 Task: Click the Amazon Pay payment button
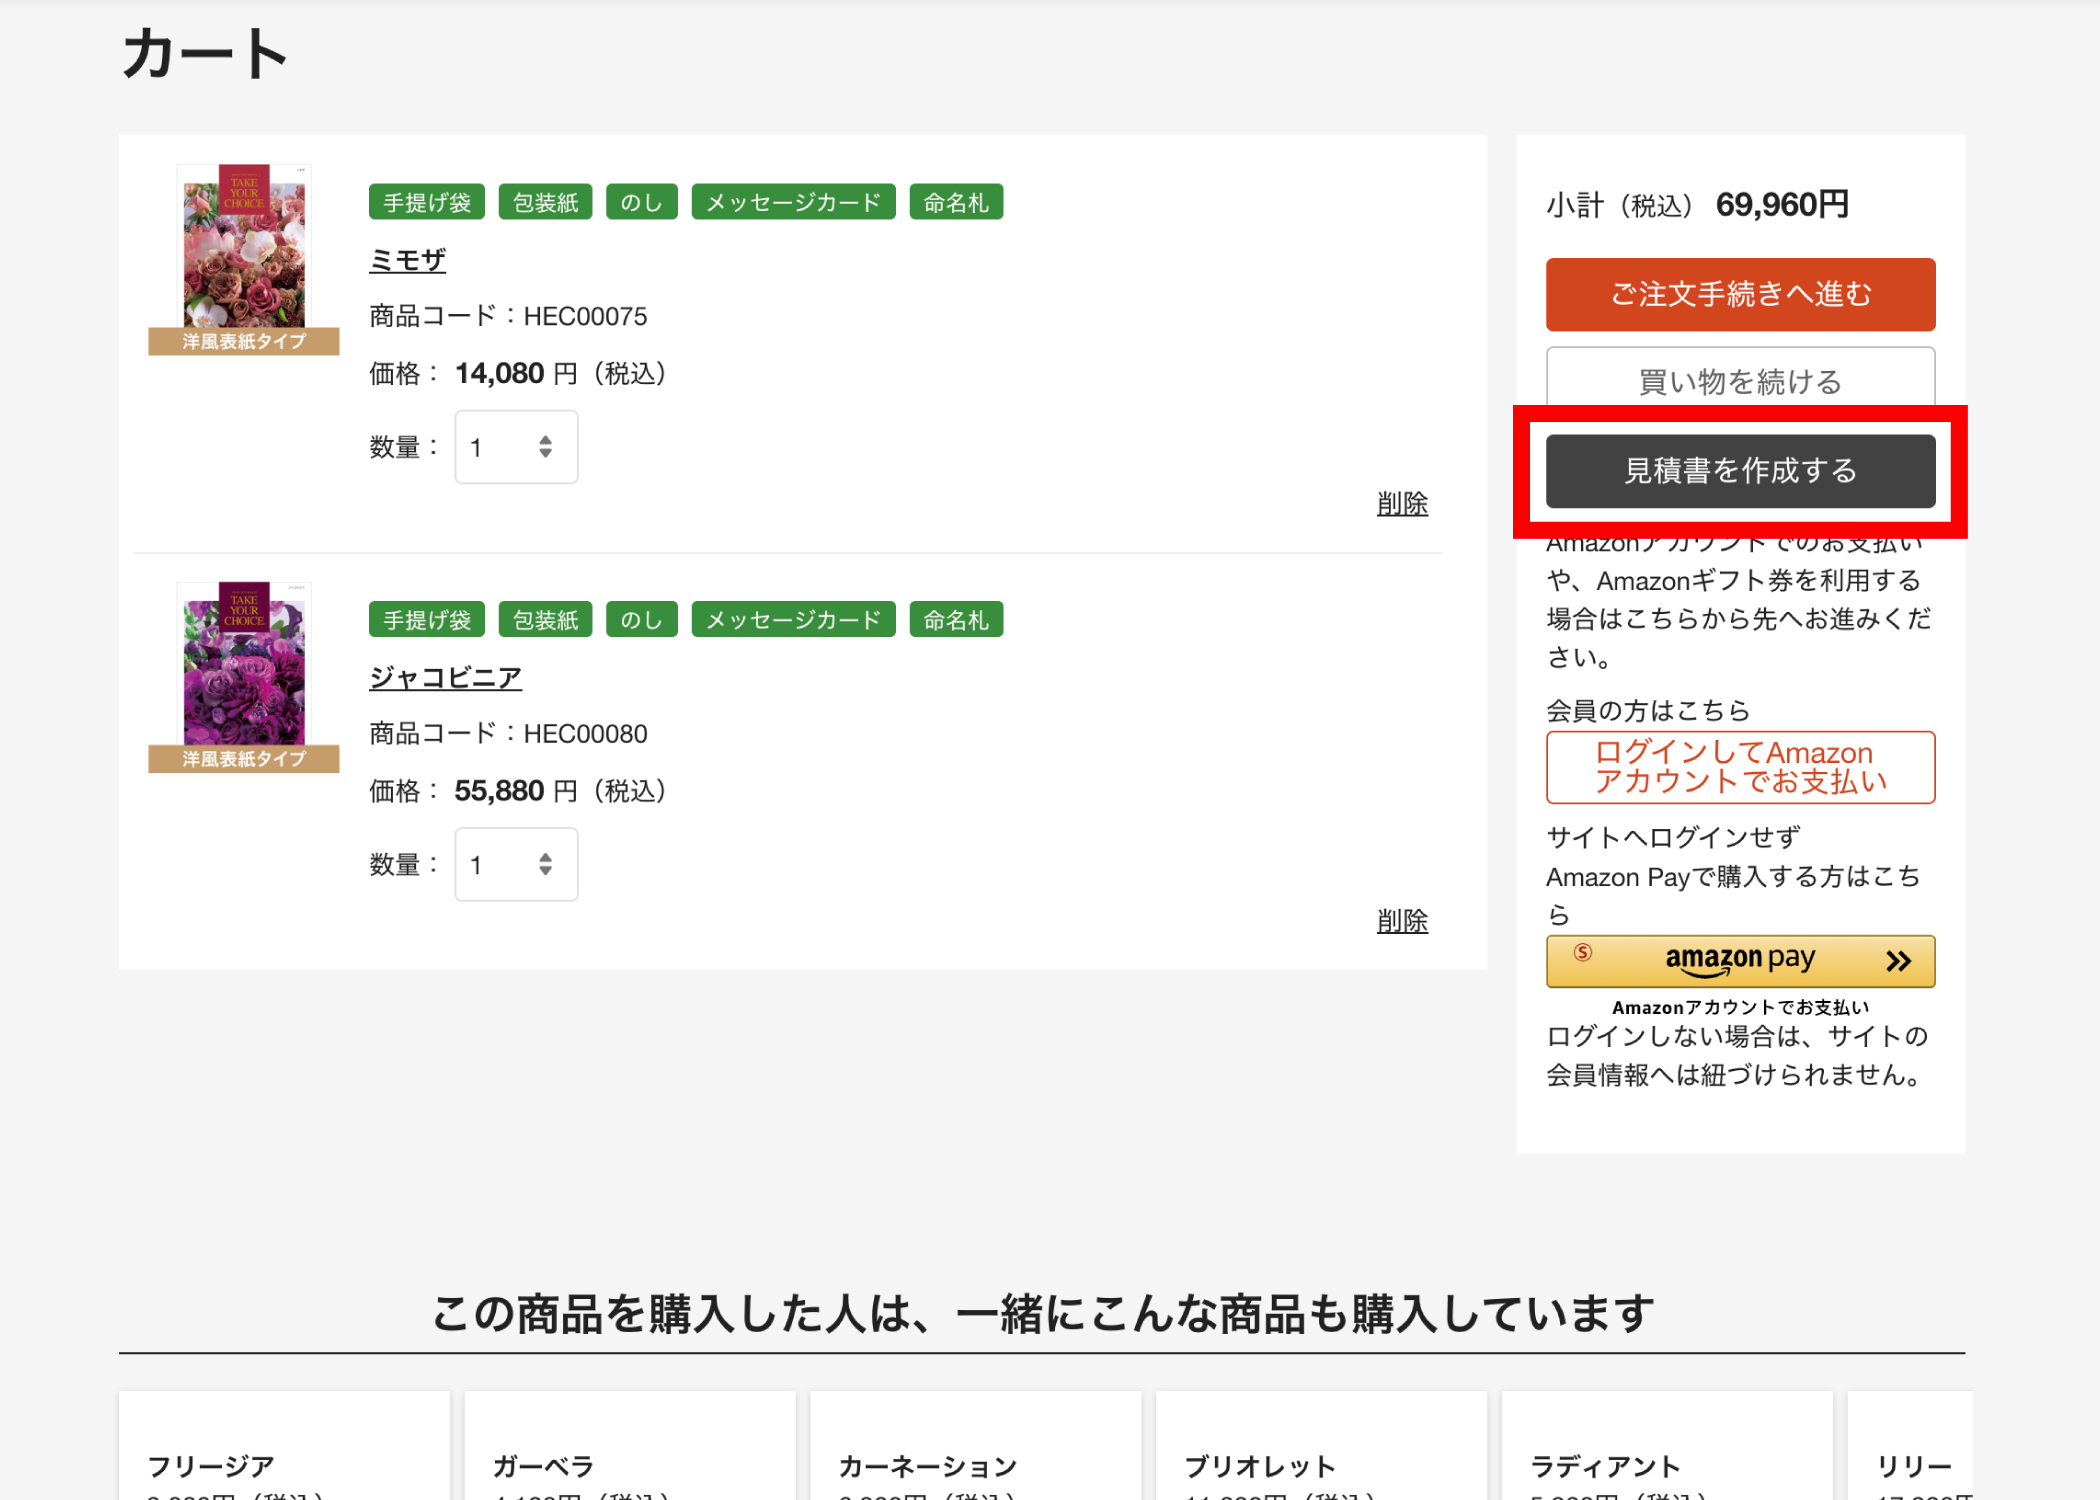coord(1739,960)
